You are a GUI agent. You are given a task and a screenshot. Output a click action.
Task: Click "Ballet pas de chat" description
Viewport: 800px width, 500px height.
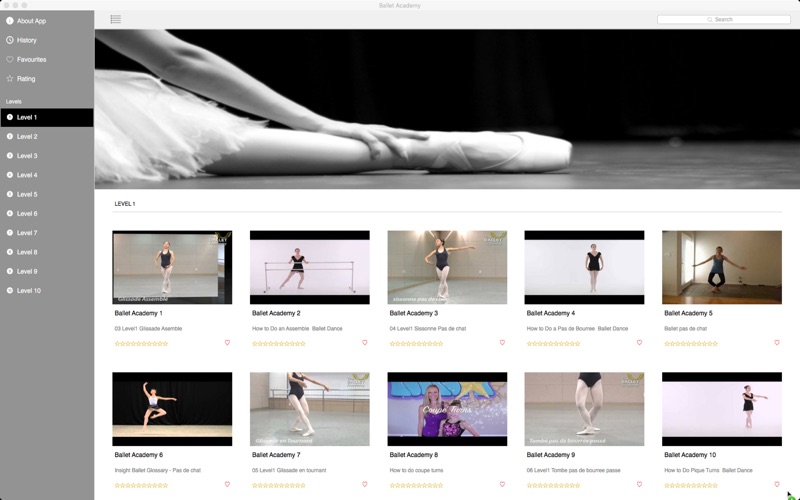tap(686, 329)
